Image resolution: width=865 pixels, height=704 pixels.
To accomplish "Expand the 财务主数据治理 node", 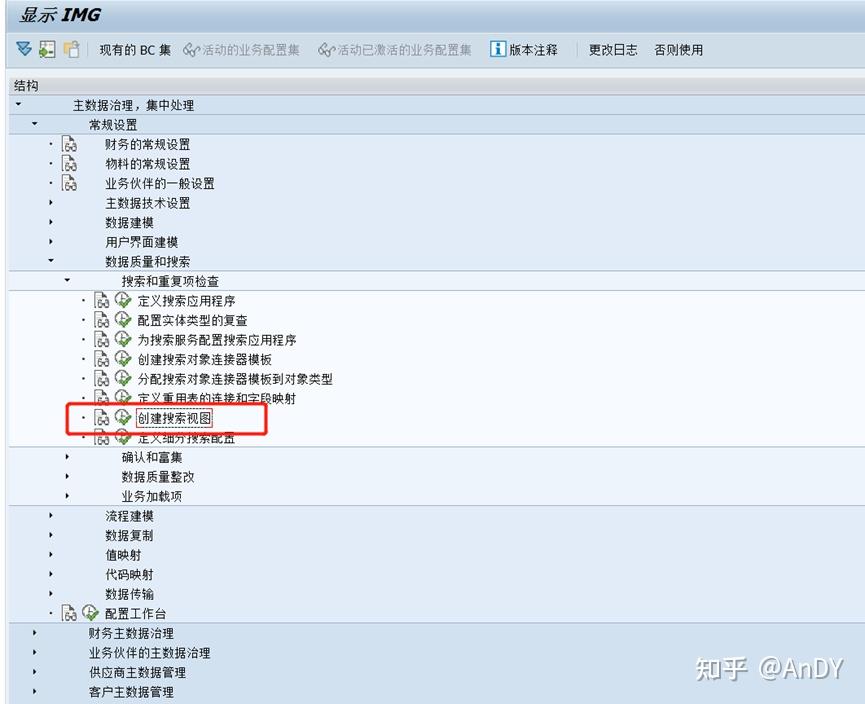I will [33, 633].
